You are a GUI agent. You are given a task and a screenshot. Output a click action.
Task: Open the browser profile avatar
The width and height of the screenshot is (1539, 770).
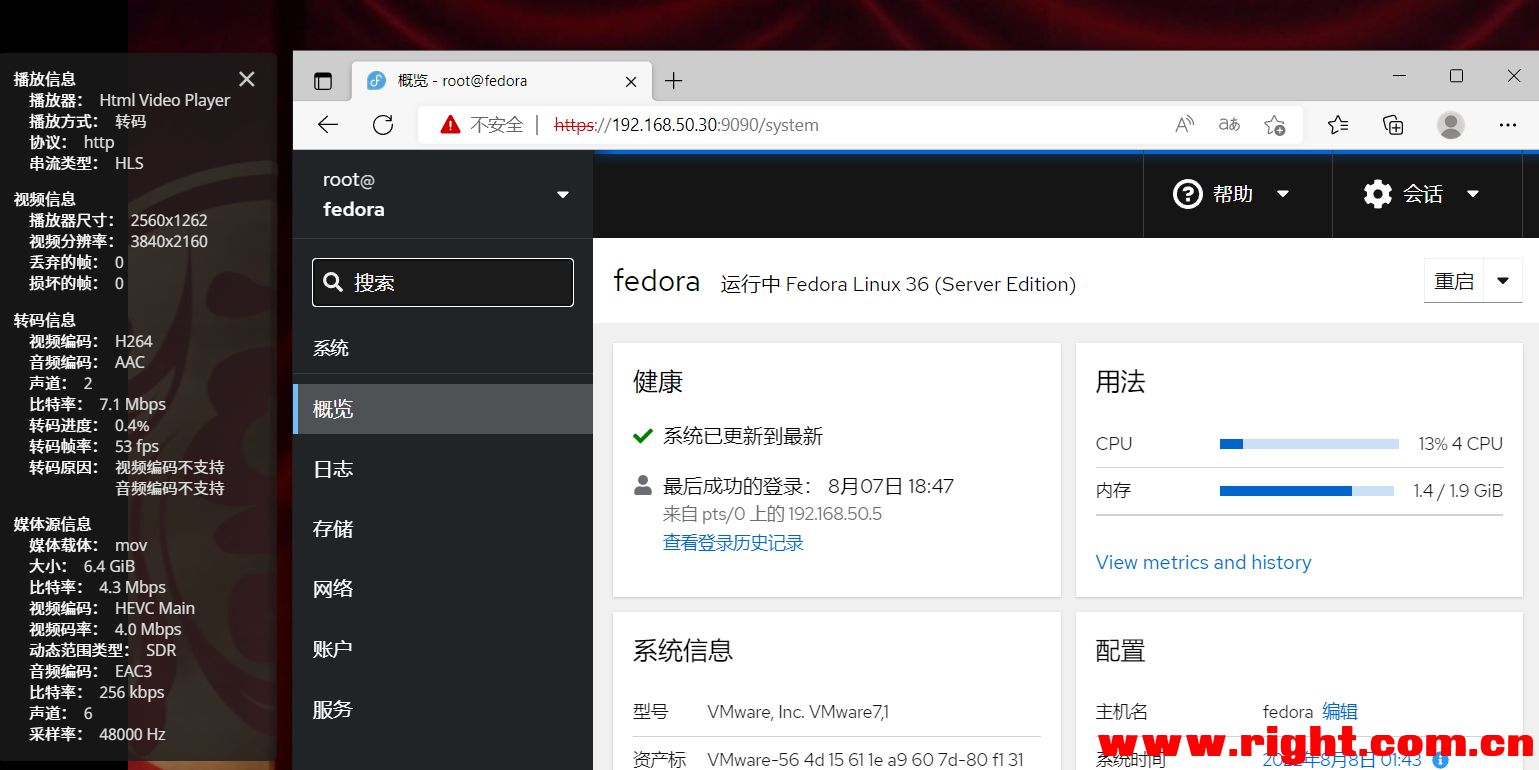pyautogui.click(x=1451, y=124)
